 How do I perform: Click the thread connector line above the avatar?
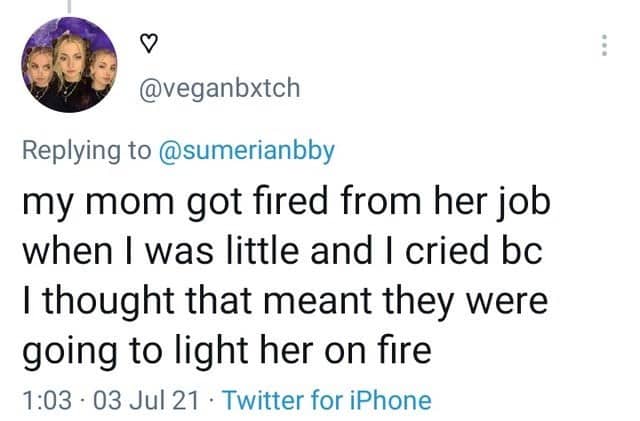(x=69, y=8)
